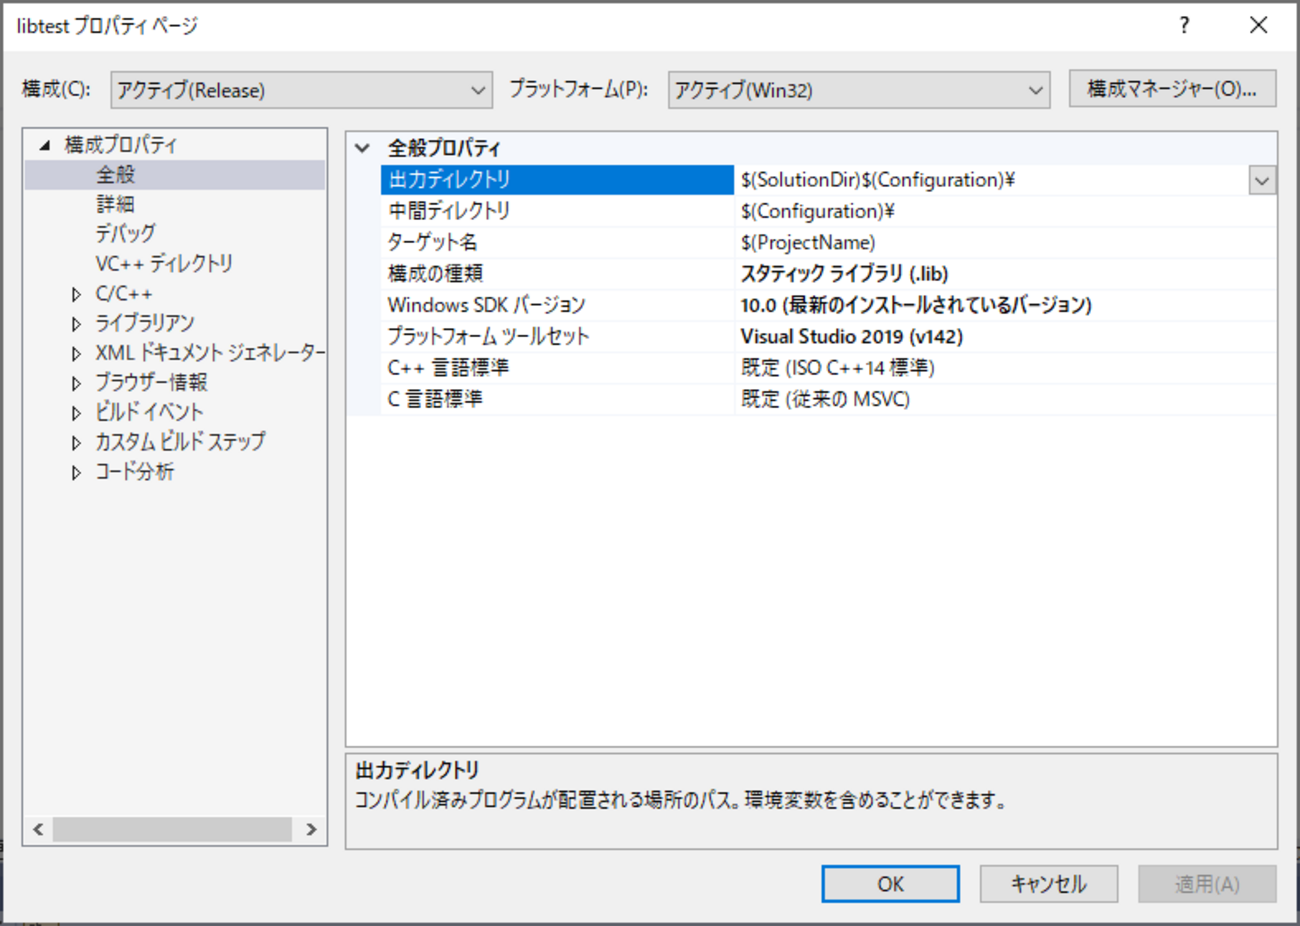Open the プラットフォーム(P) dropdown showing アクティブ(Win32)

tap(859, 90)
